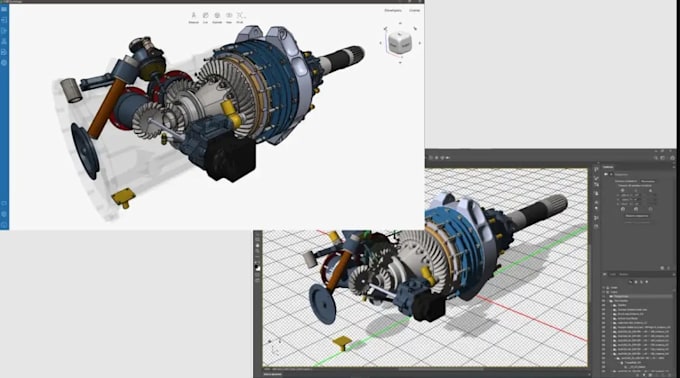Click render icon at Properties panel bottom
680x378 pixels.
click(662, 268)
